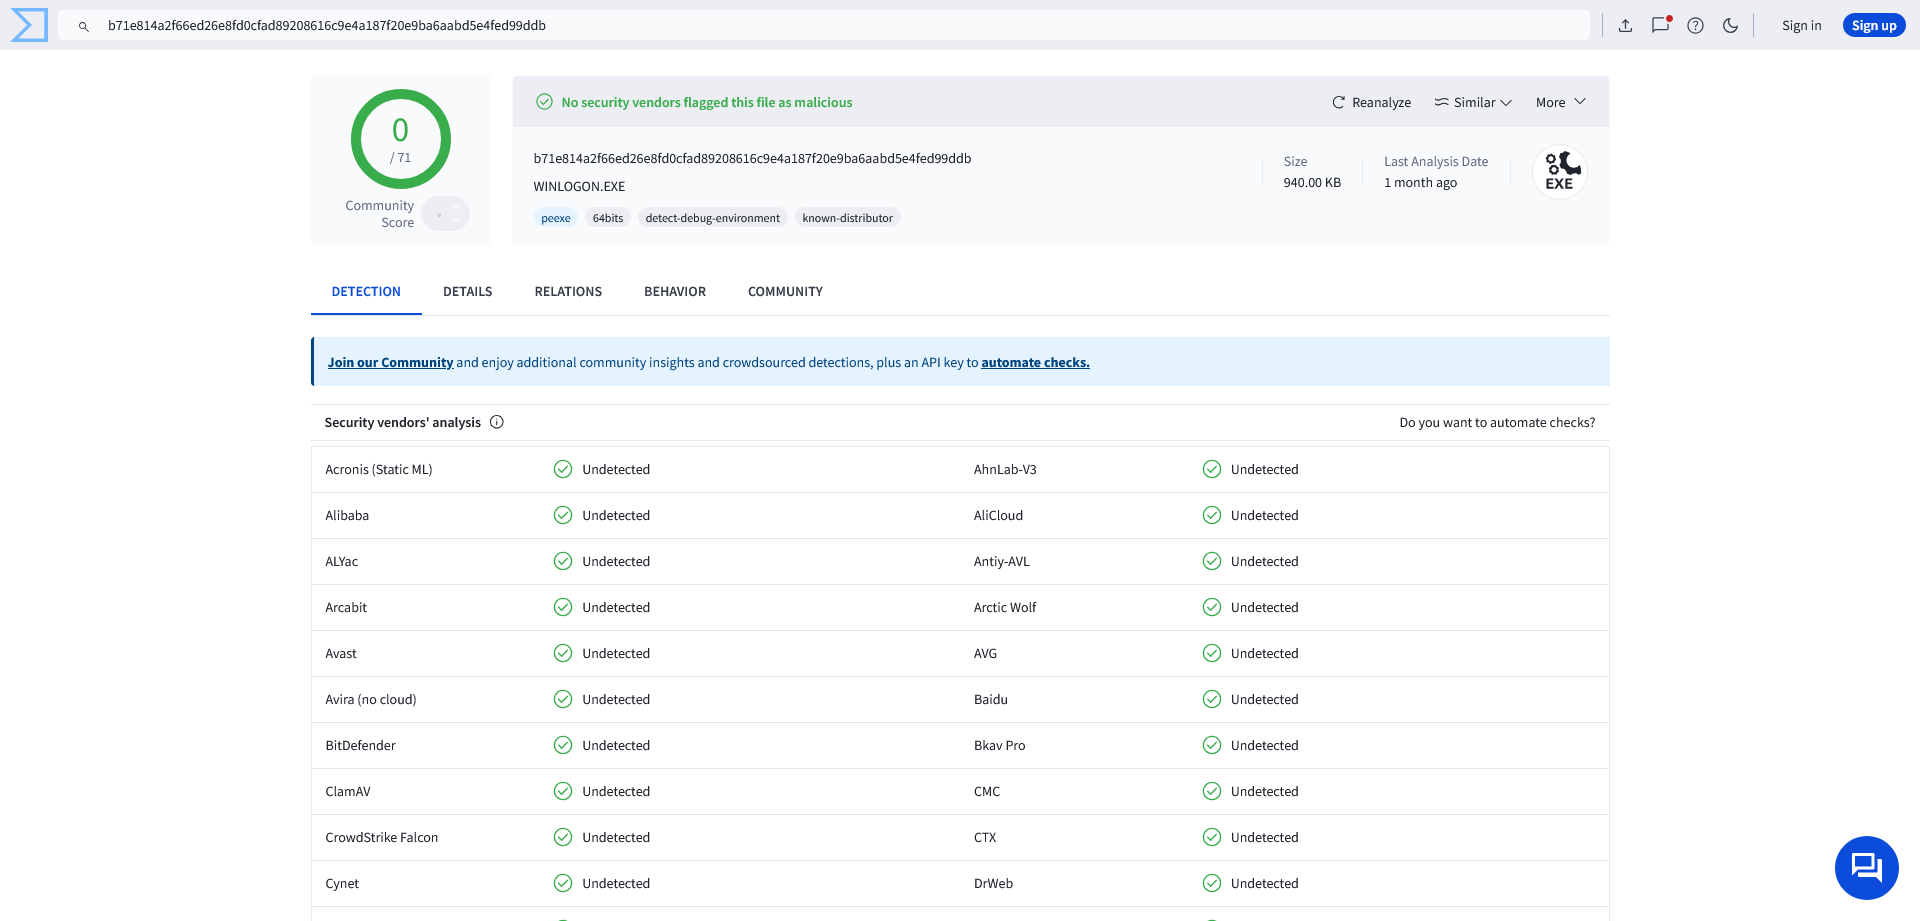
Task: Switch to the DETAILS tab
Action: point(467,292)
